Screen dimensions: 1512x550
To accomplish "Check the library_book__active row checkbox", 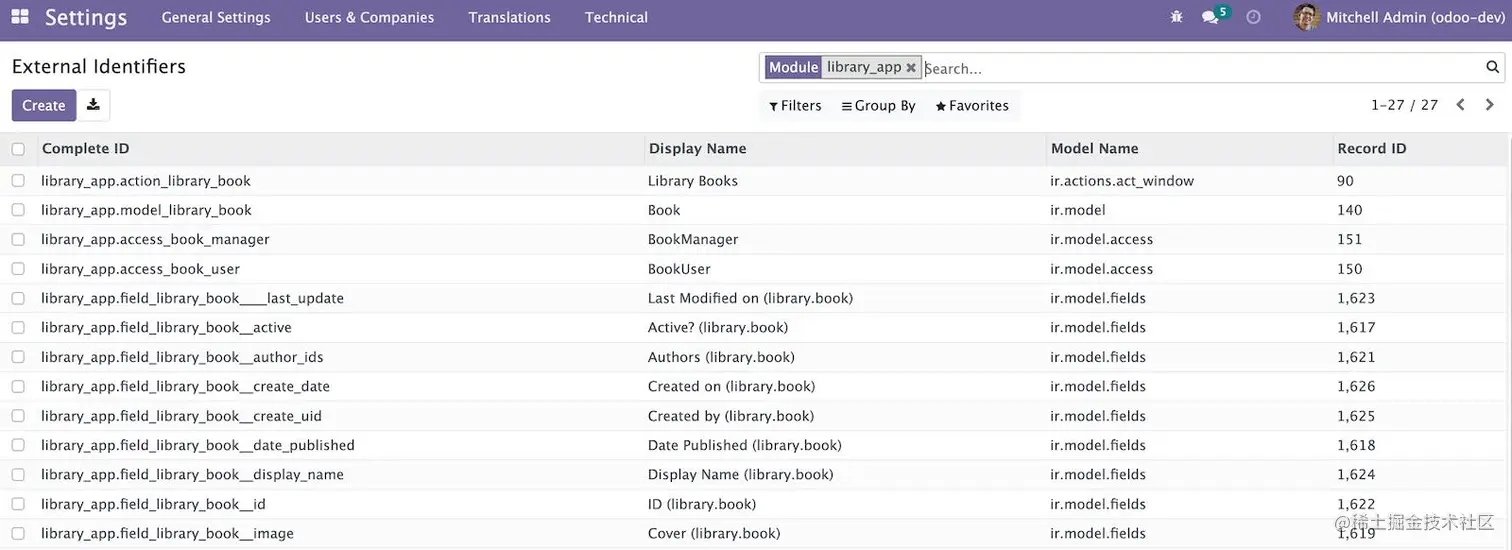I will [x=18, y=328].
